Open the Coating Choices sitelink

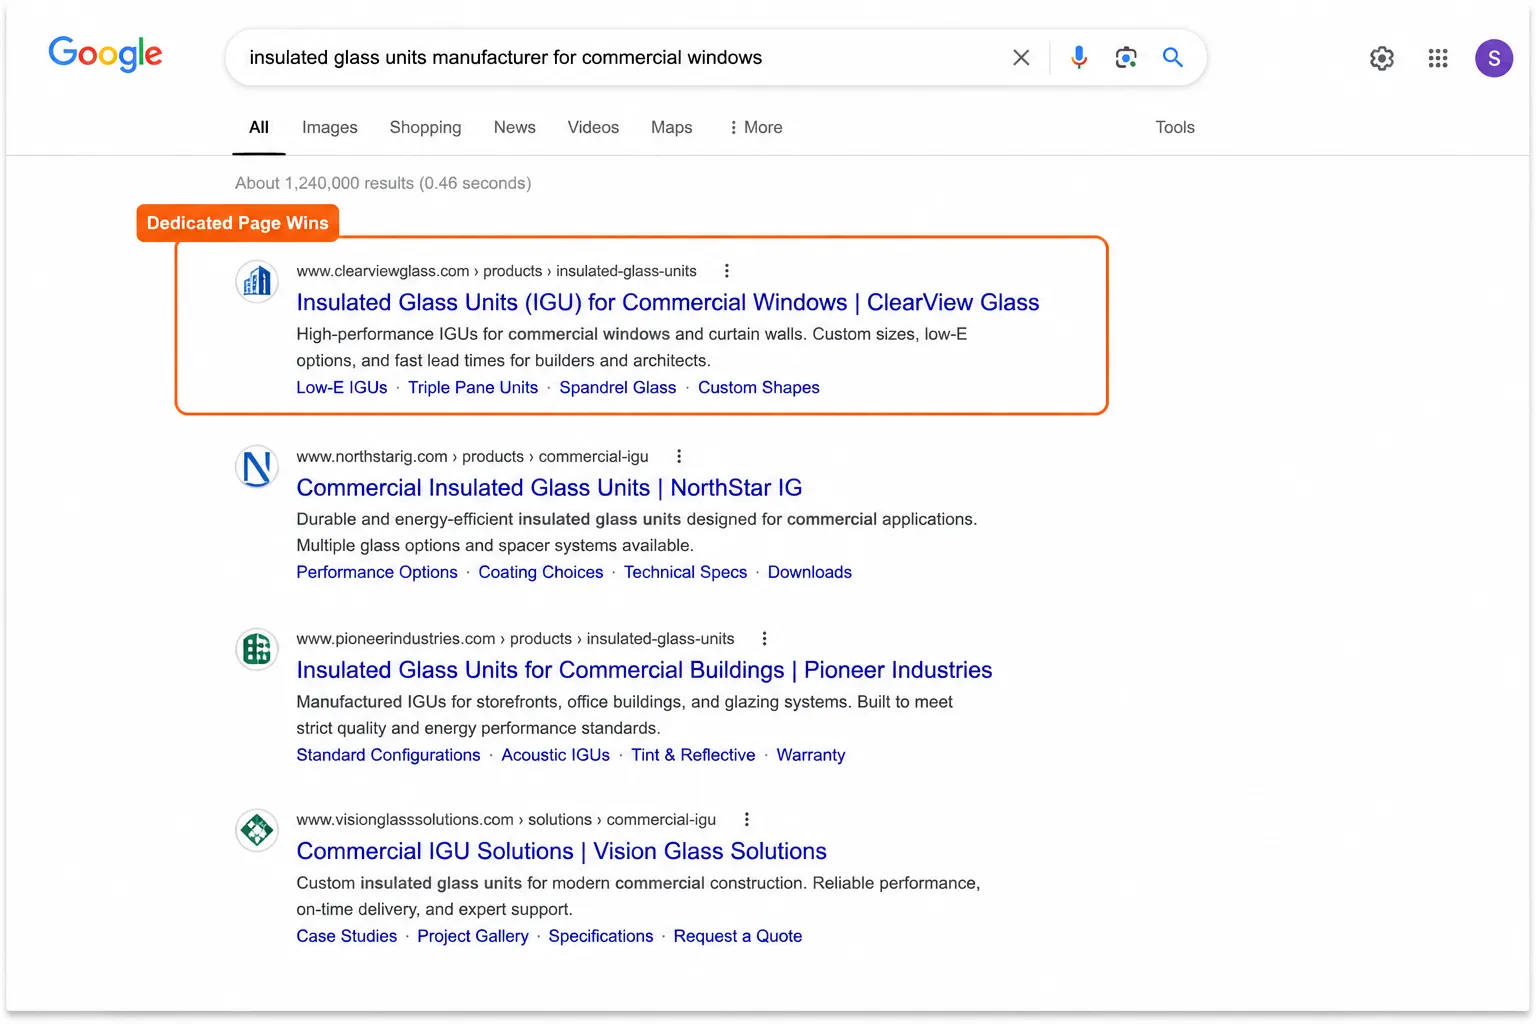point(541,572)
